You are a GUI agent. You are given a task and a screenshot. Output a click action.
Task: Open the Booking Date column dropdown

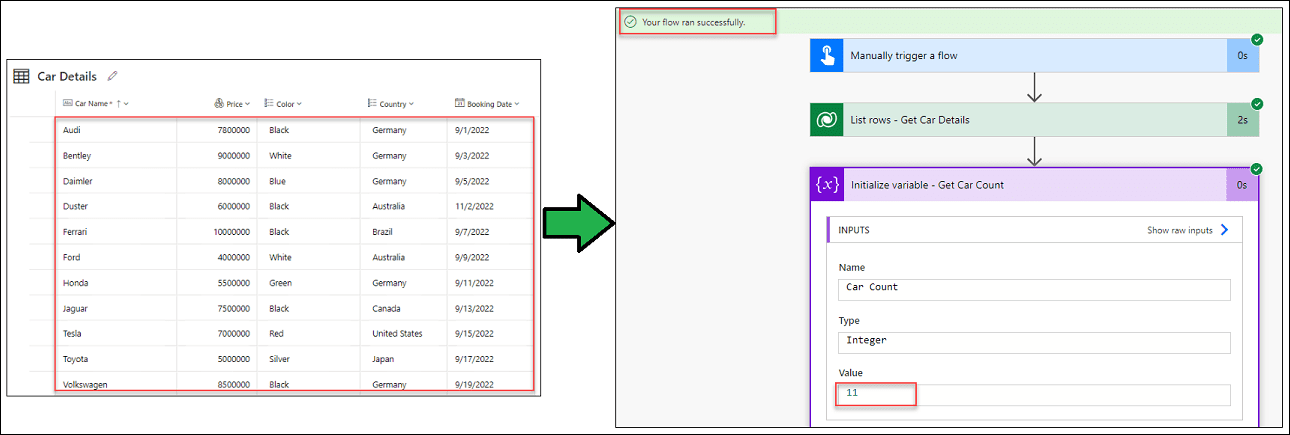[517, 103]
